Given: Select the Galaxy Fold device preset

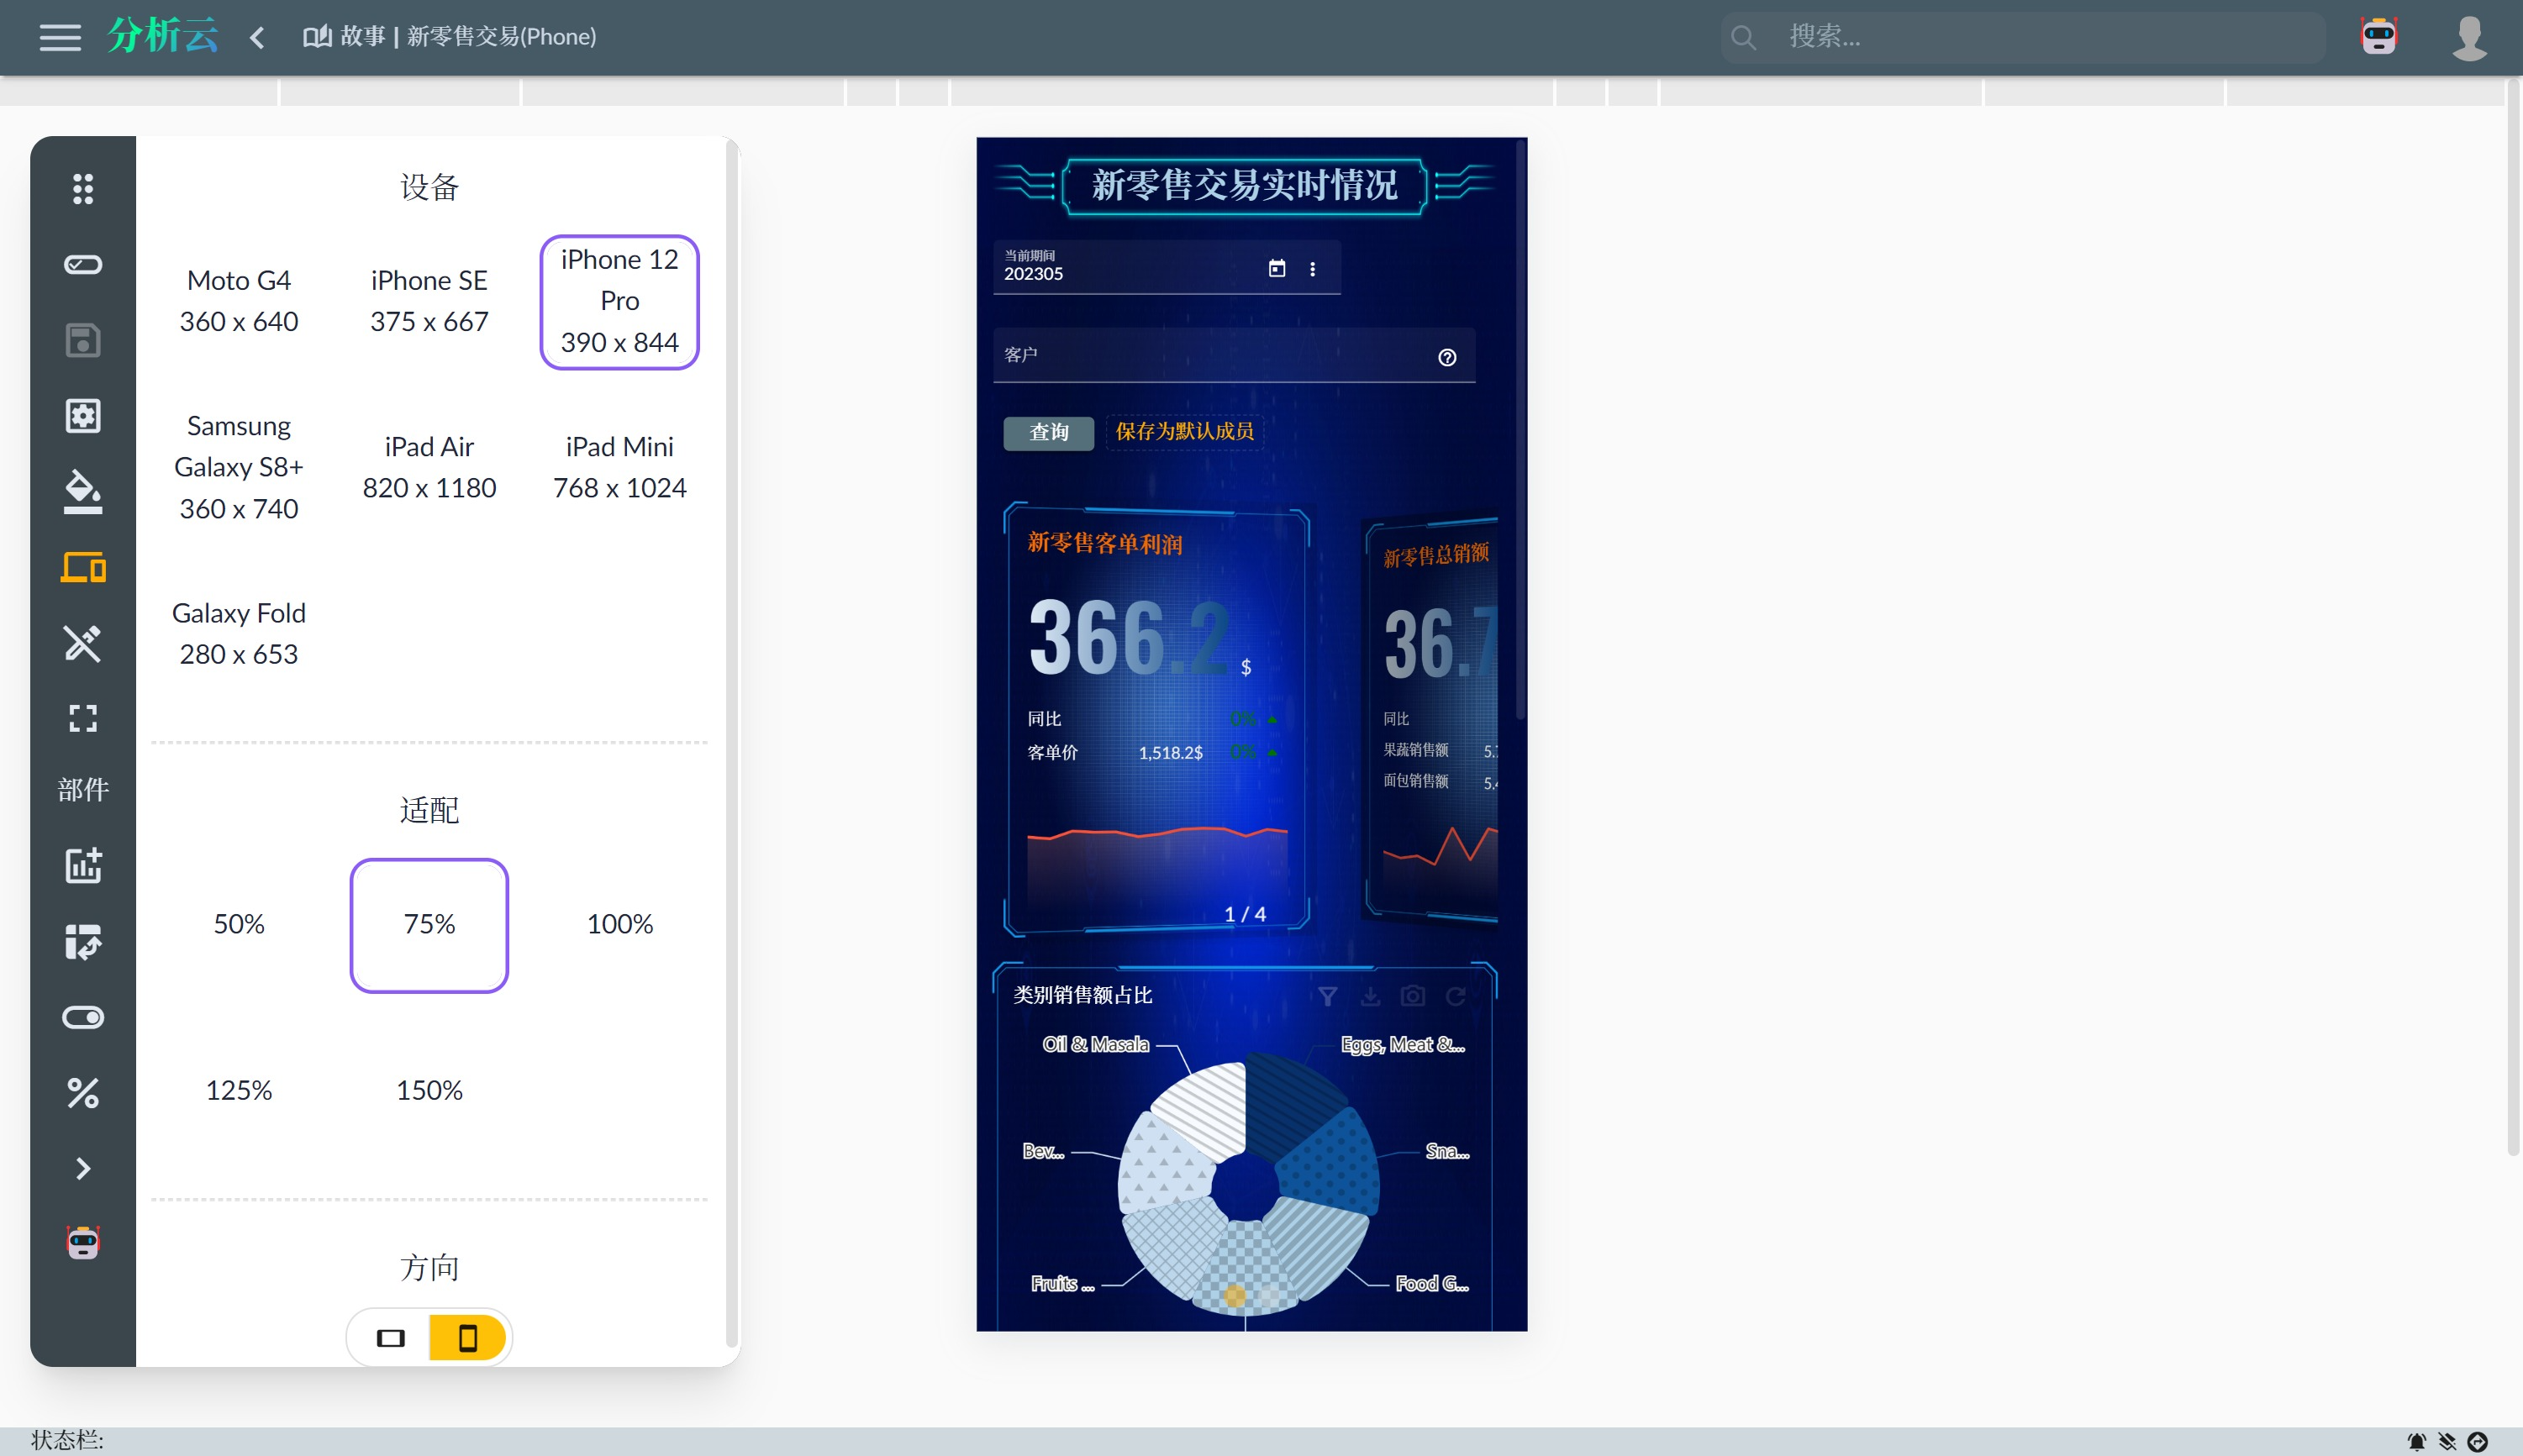Looking at the screenshot, I should pos(239,633).
